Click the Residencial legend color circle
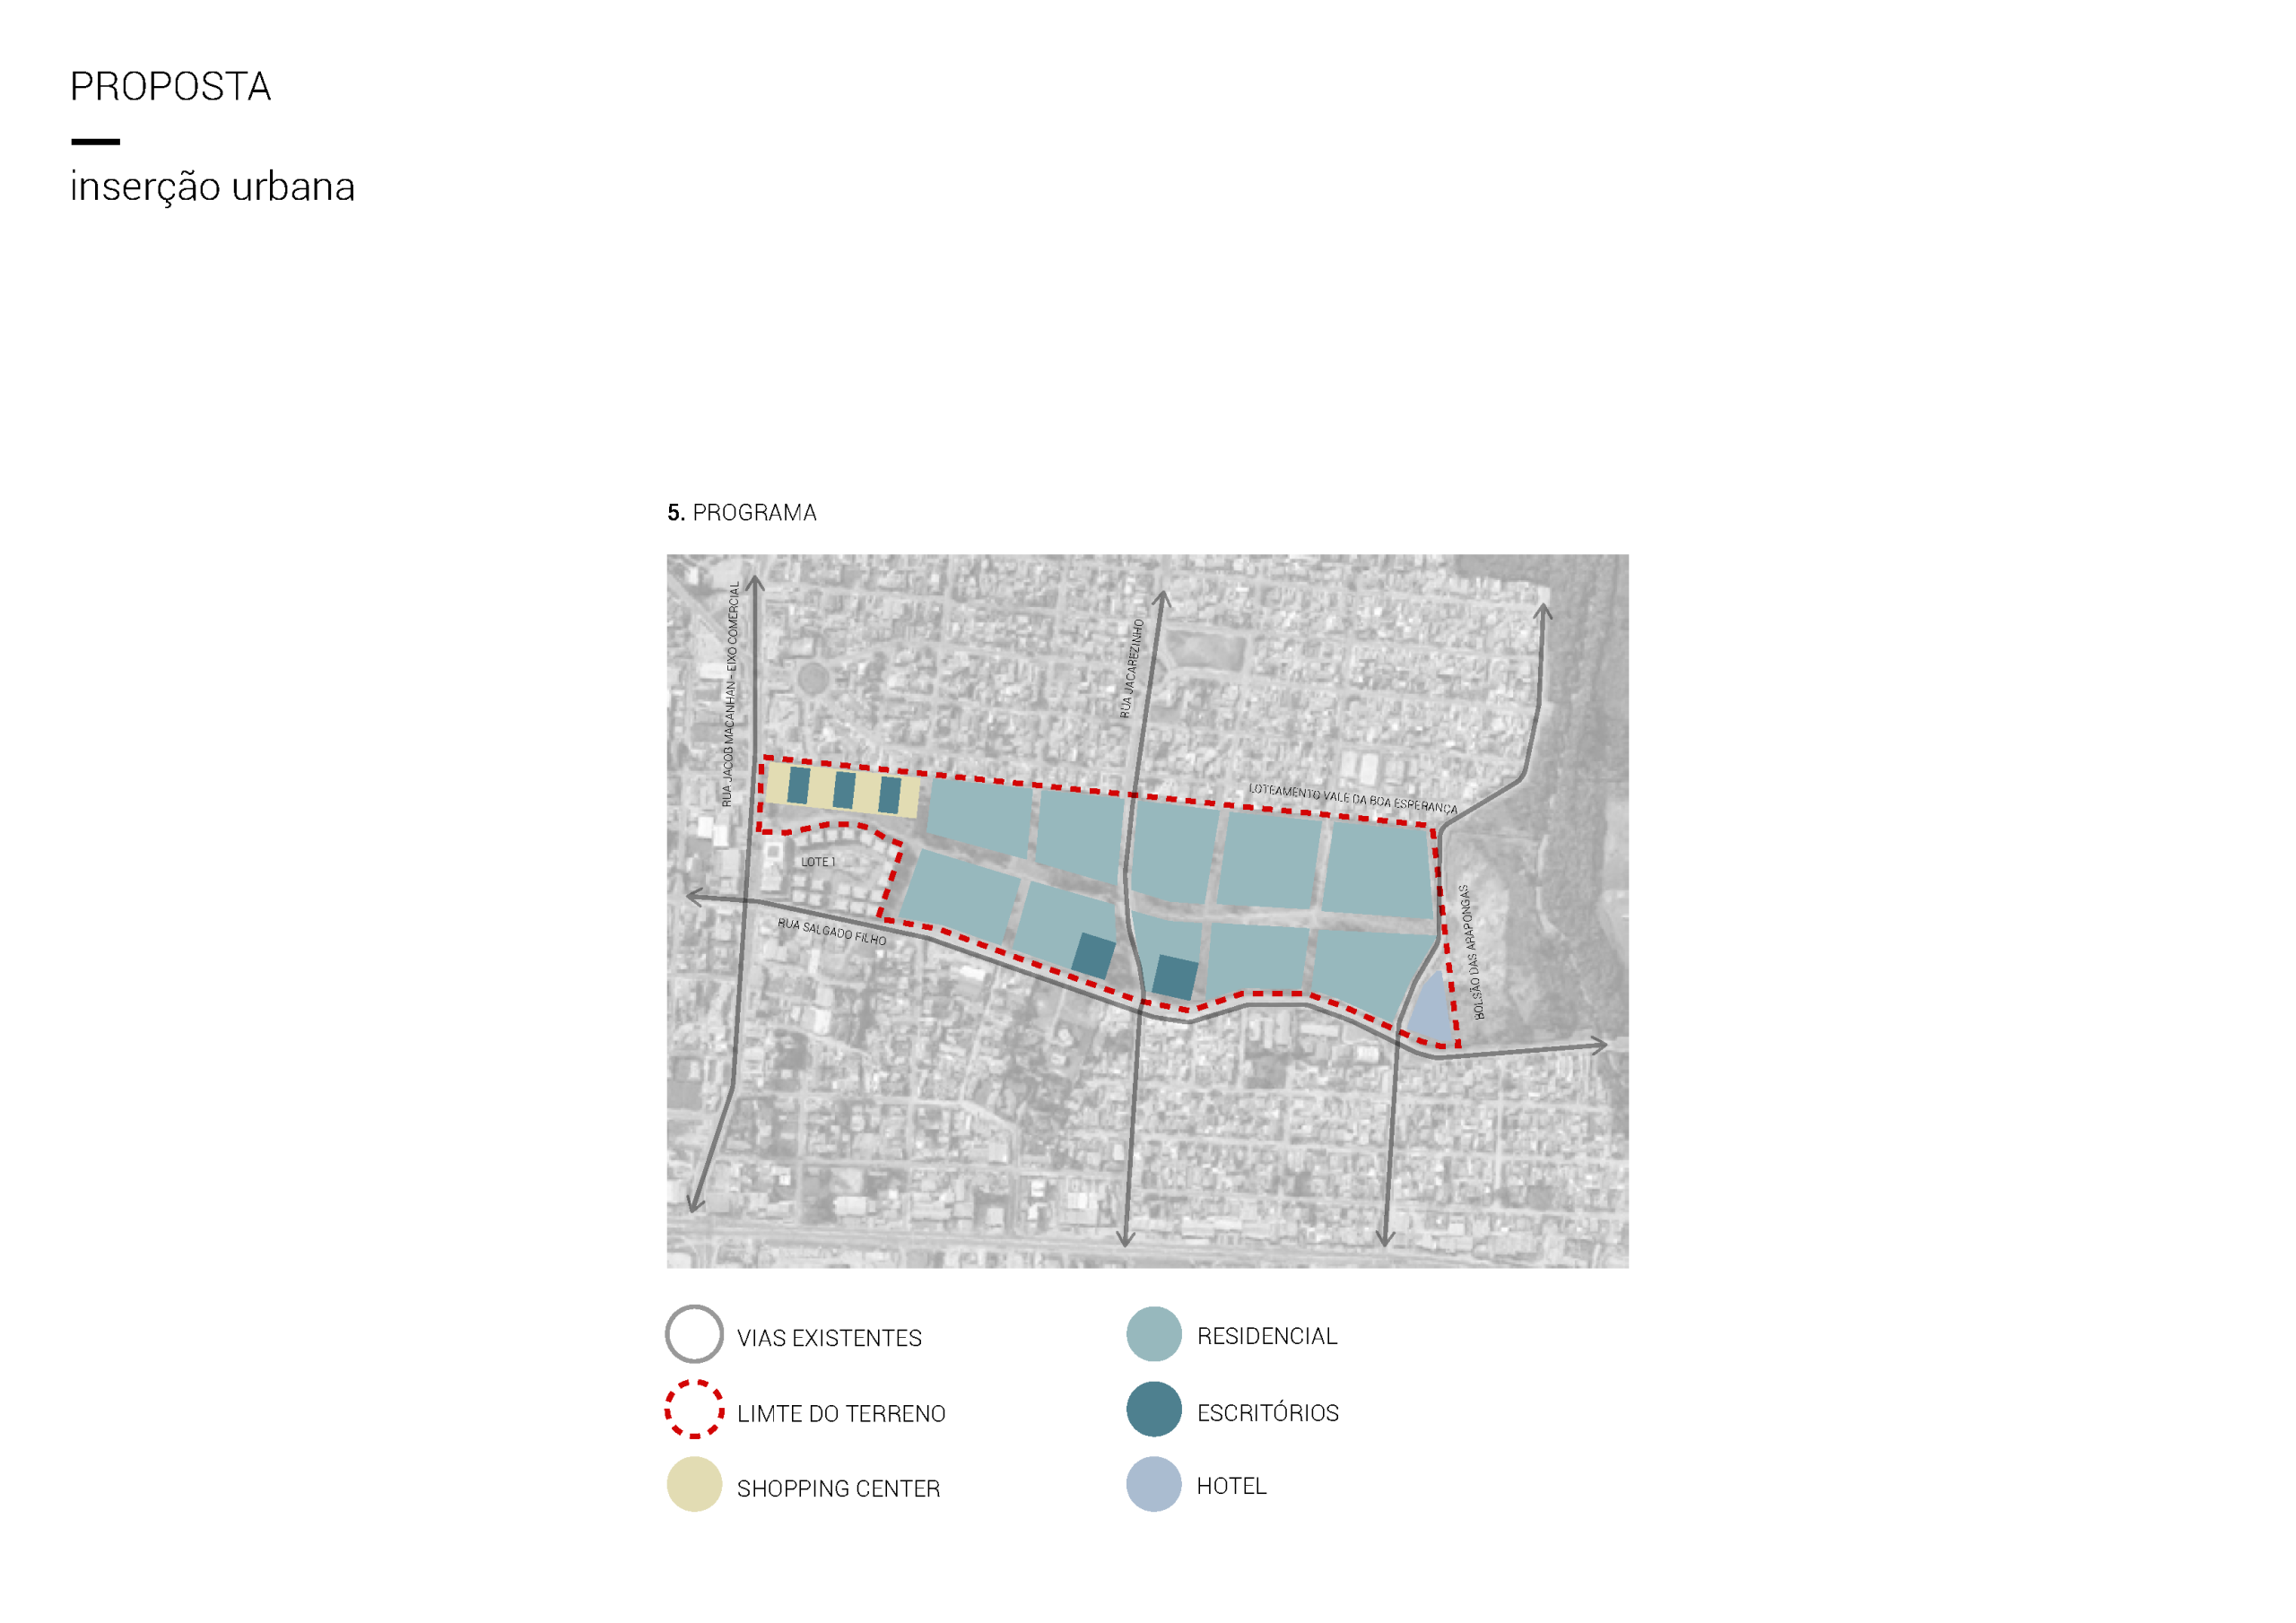The height and width of the screenshot is (1623, 2296). point(1153,1334)
